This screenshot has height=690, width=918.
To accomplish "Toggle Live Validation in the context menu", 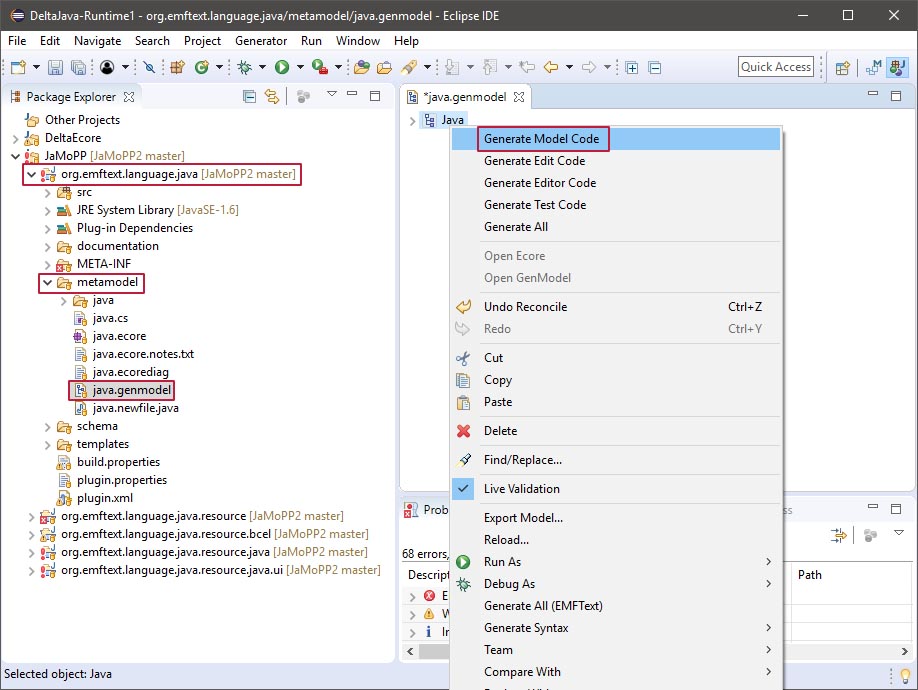I will (521, 489).
